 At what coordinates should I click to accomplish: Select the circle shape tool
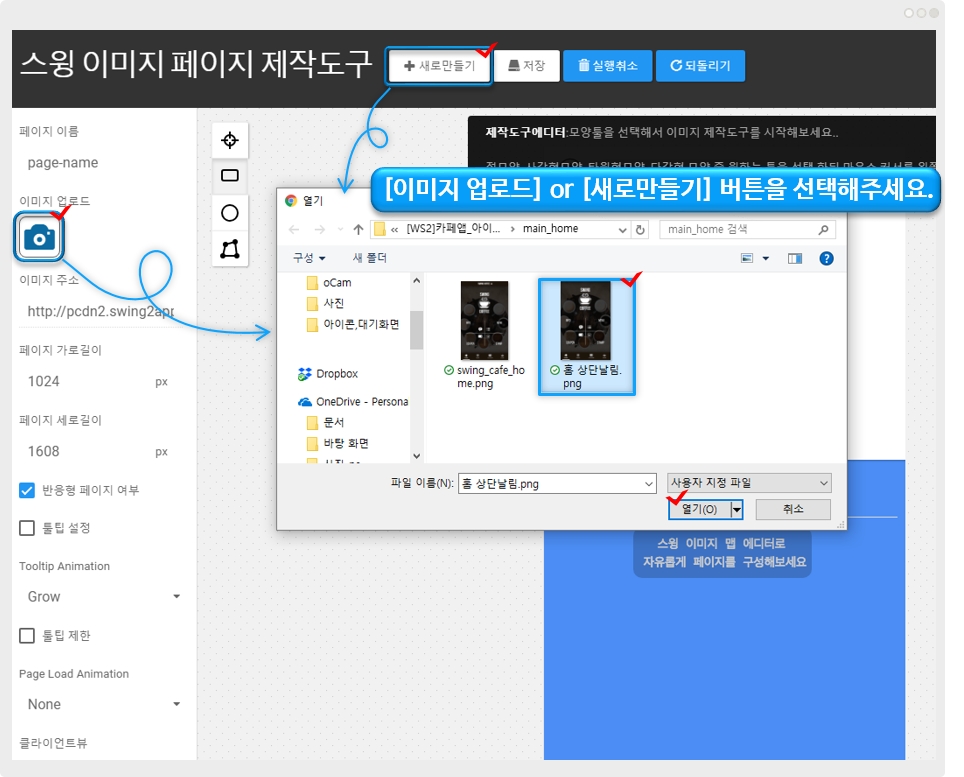[230, 213]
